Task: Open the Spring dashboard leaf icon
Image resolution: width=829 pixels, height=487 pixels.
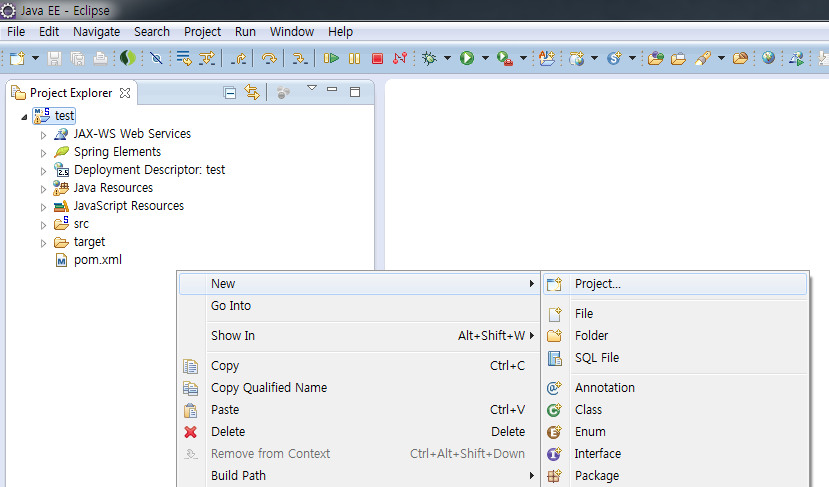Action: [127, 58]
